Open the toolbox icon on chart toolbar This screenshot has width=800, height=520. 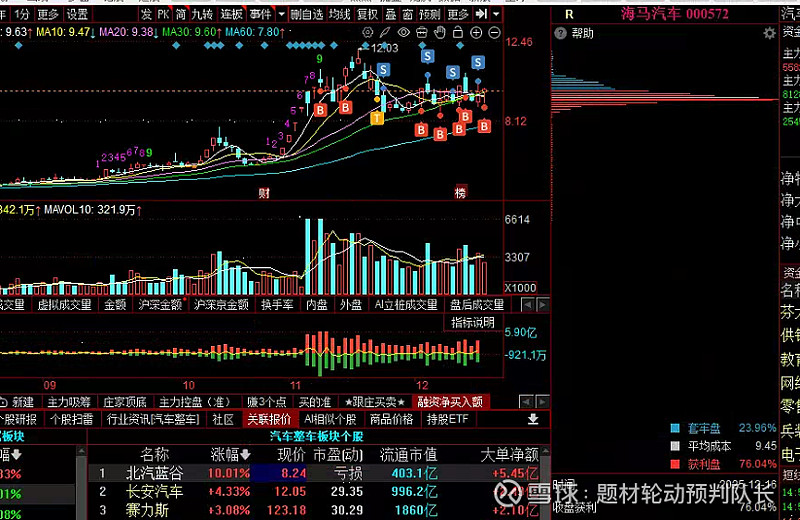point(421,33)
